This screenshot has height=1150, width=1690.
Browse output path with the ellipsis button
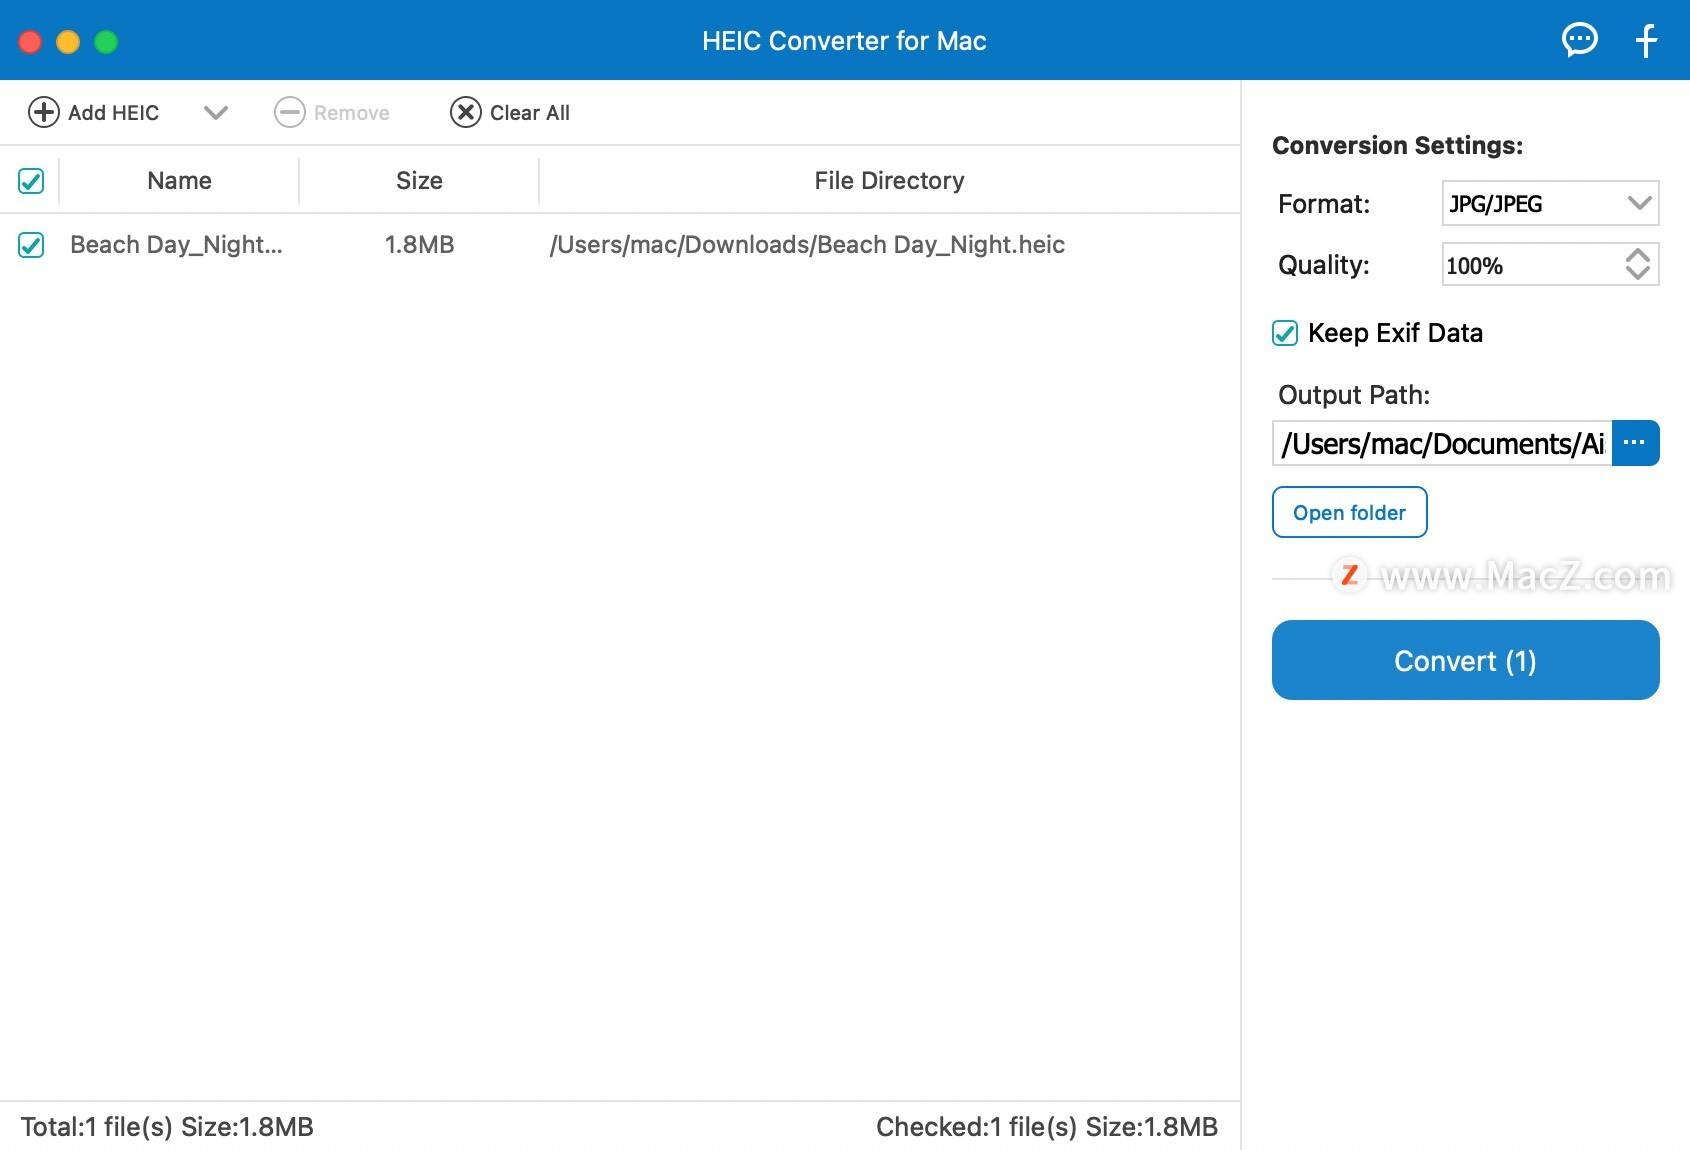tap(1635, 443)
